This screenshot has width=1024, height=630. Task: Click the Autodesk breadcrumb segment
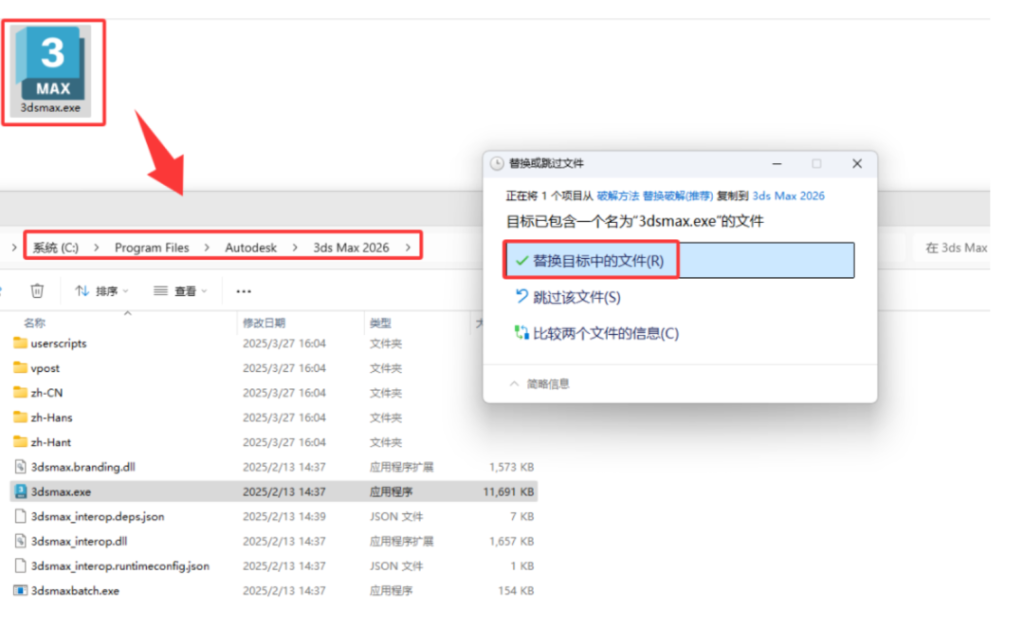point(251,247)
